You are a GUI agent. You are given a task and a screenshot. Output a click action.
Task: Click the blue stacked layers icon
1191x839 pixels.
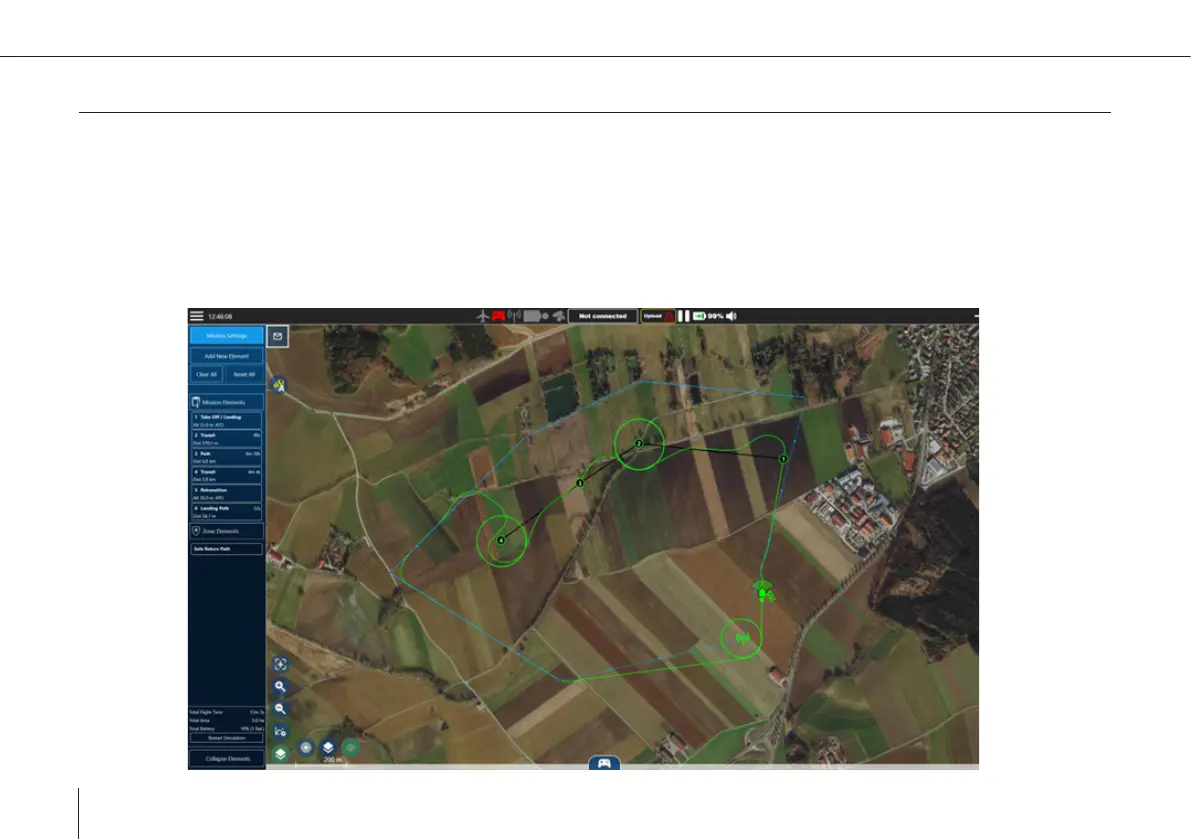coord(328,748)
